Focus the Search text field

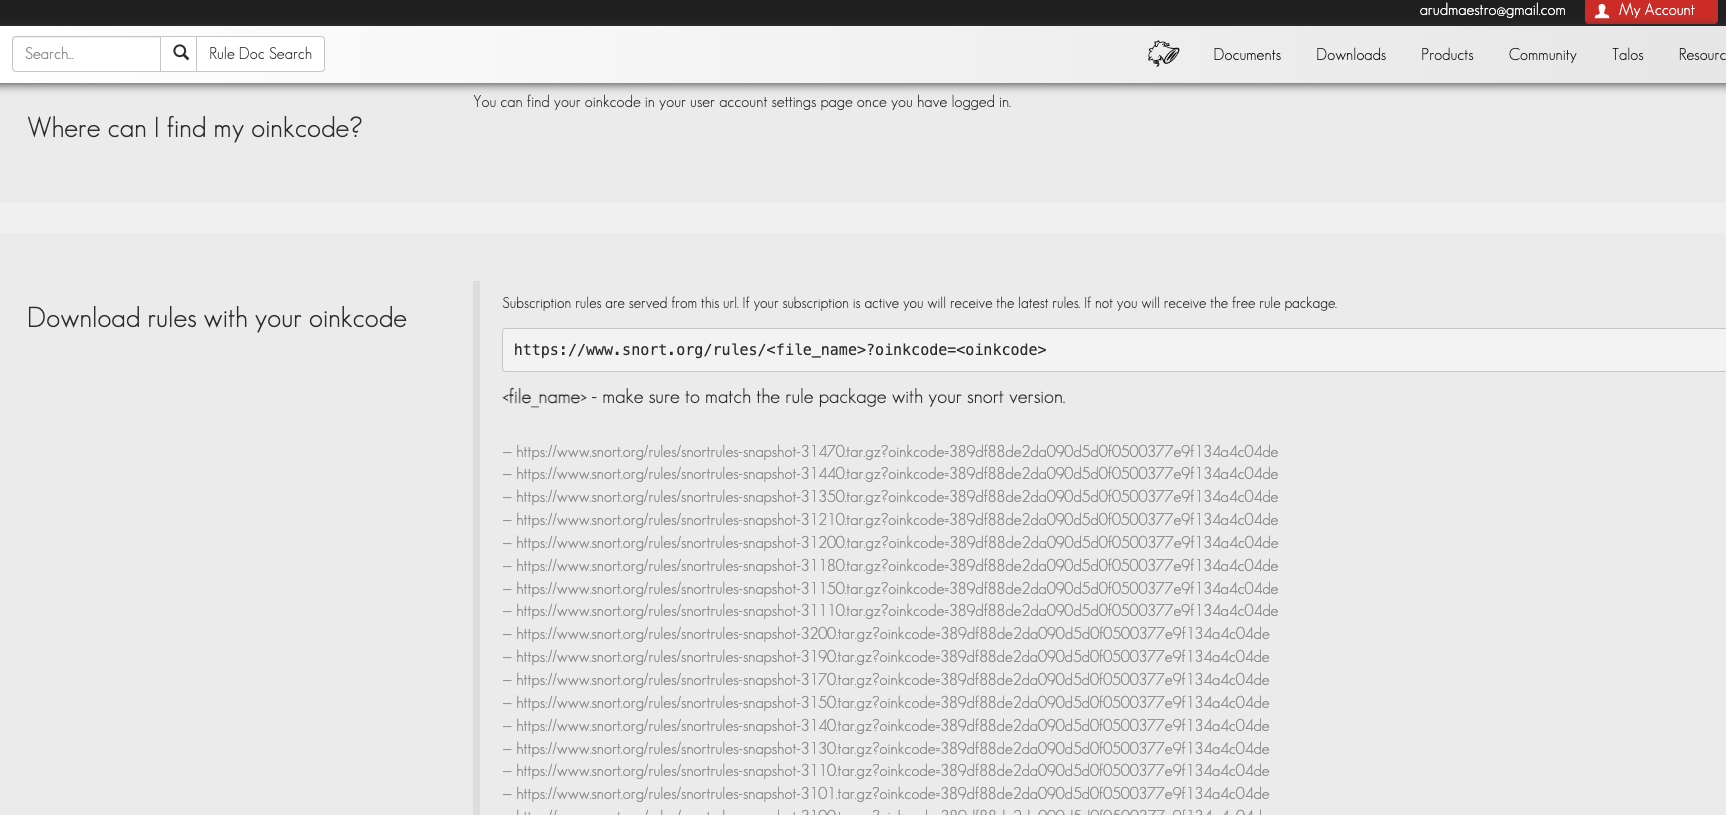(x=86, y=54)
